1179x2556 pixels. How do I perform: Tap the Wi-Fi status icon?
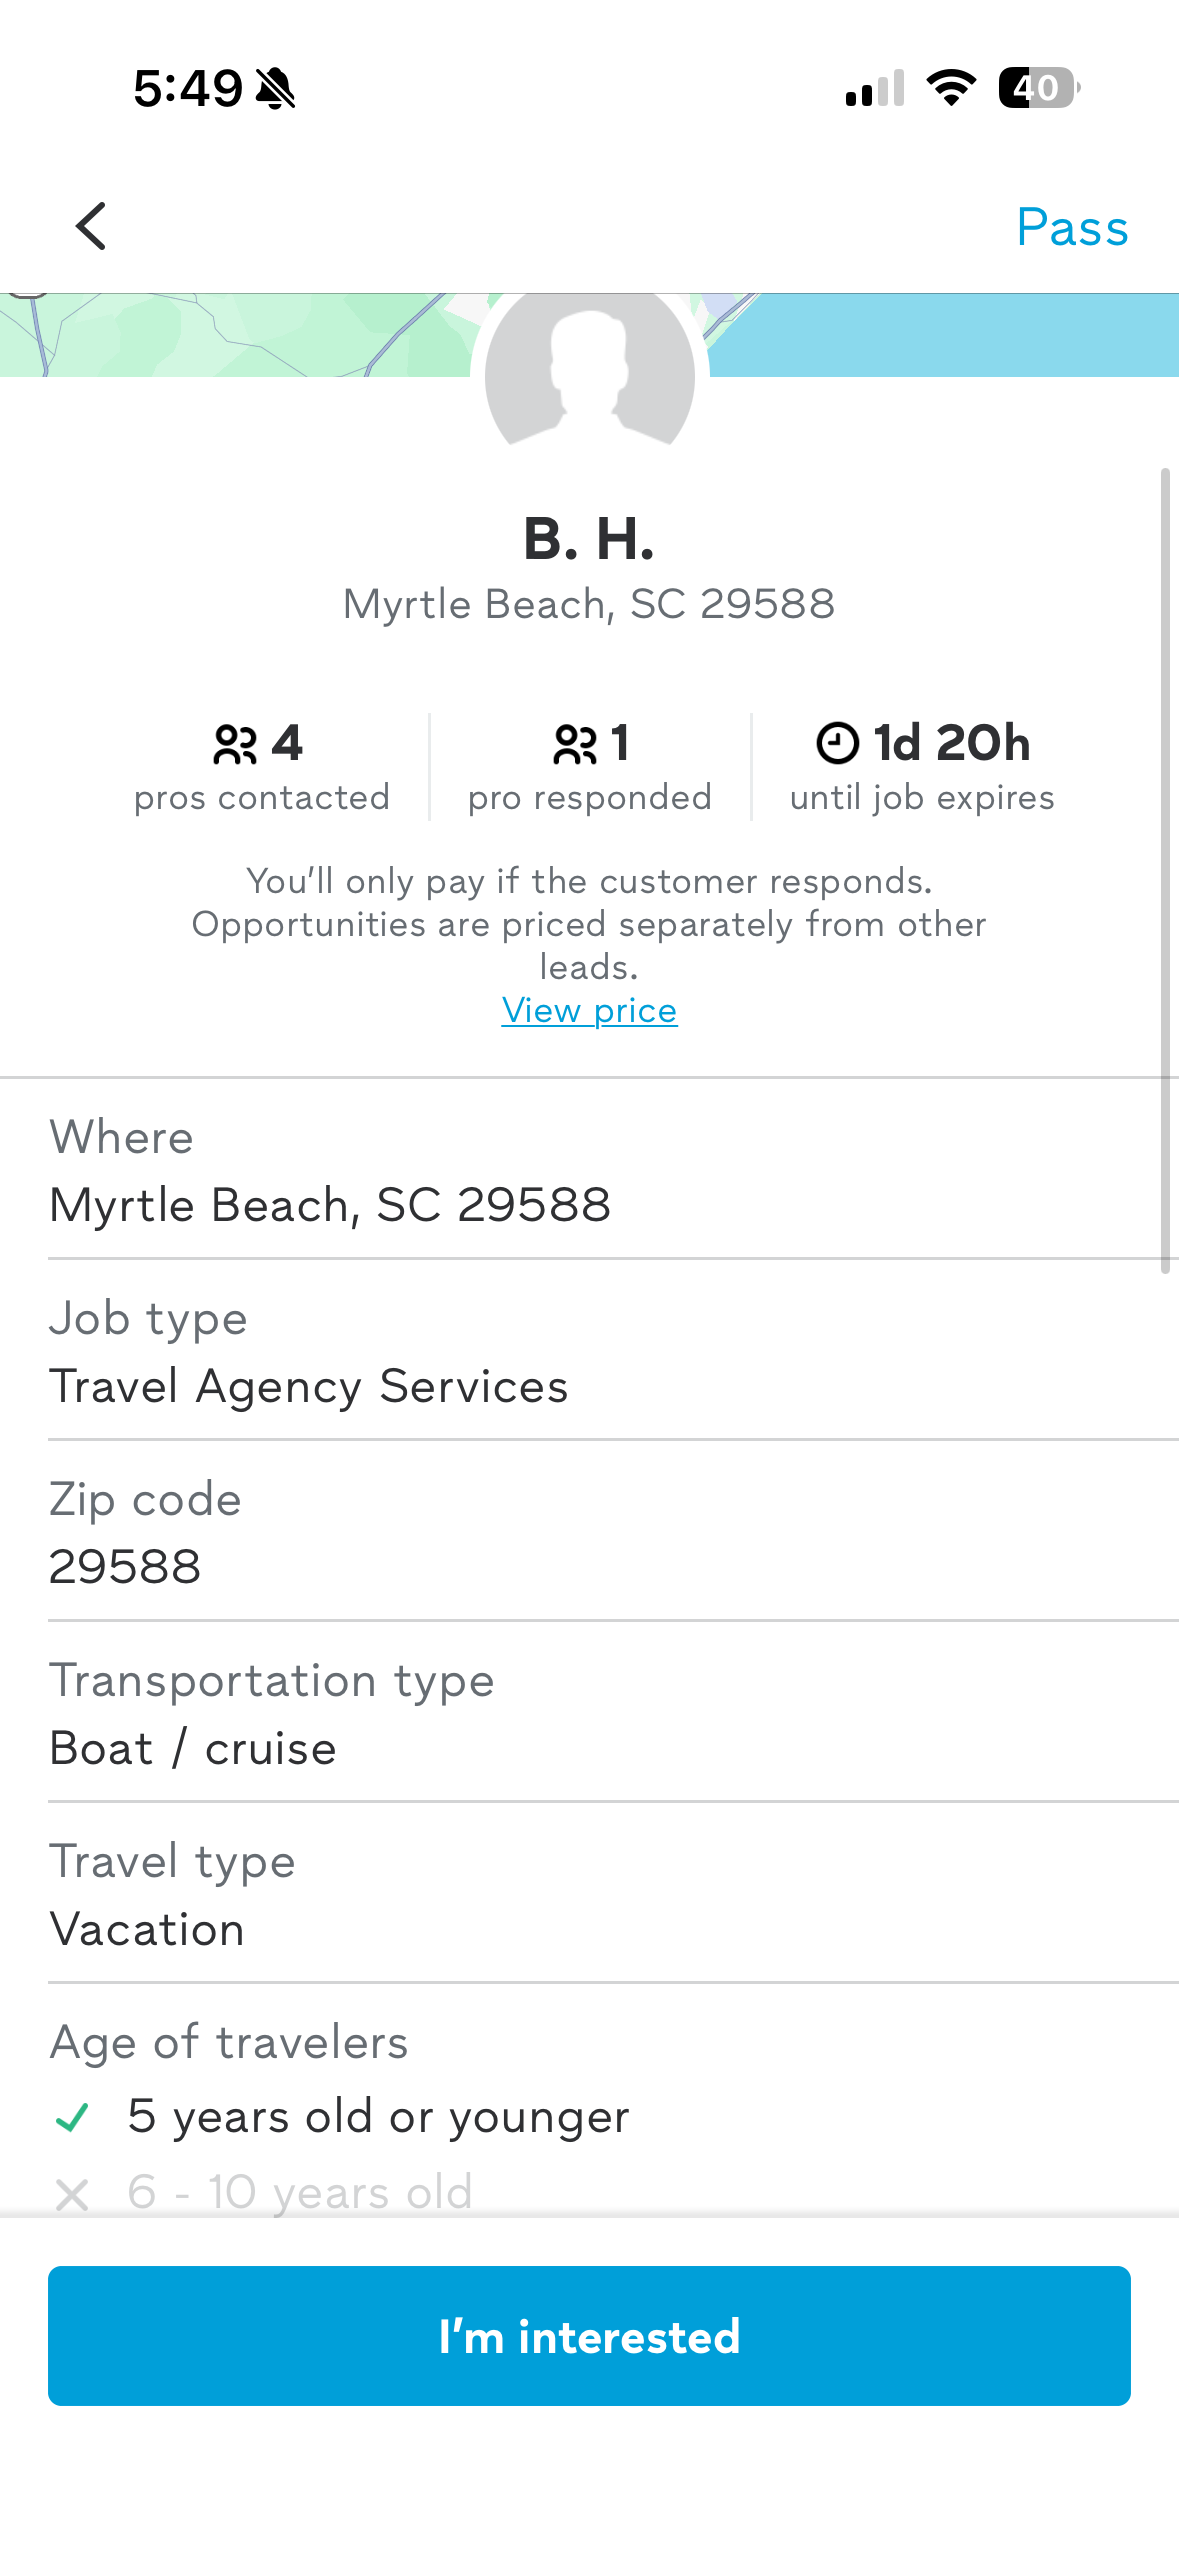tap(951, 88)
